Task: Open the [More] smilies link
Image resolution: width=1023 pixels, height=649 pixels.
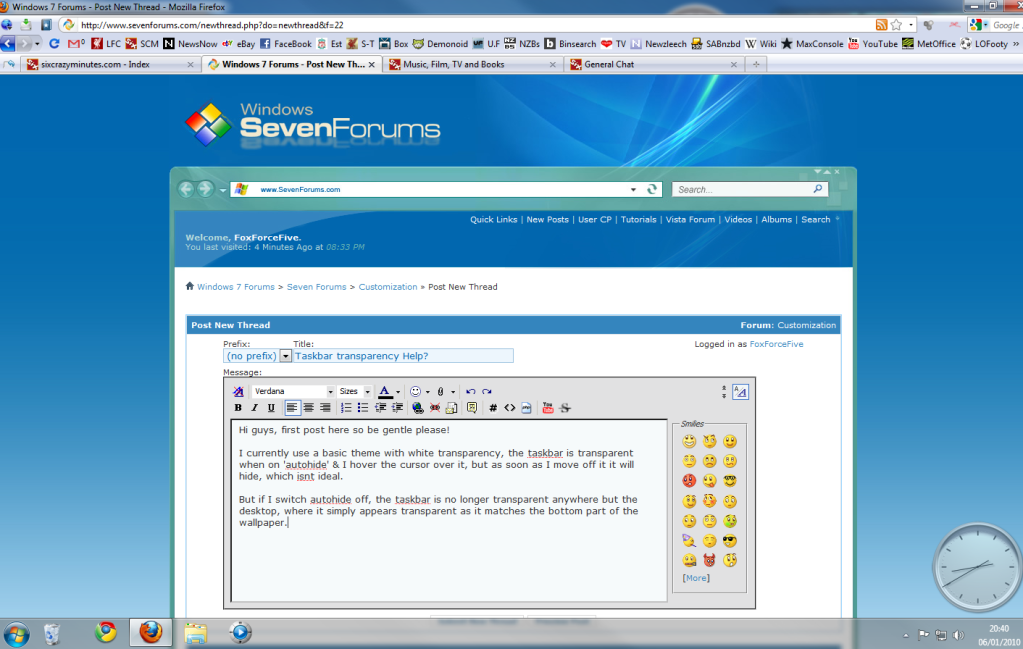Action: click(x=695, y=578)
